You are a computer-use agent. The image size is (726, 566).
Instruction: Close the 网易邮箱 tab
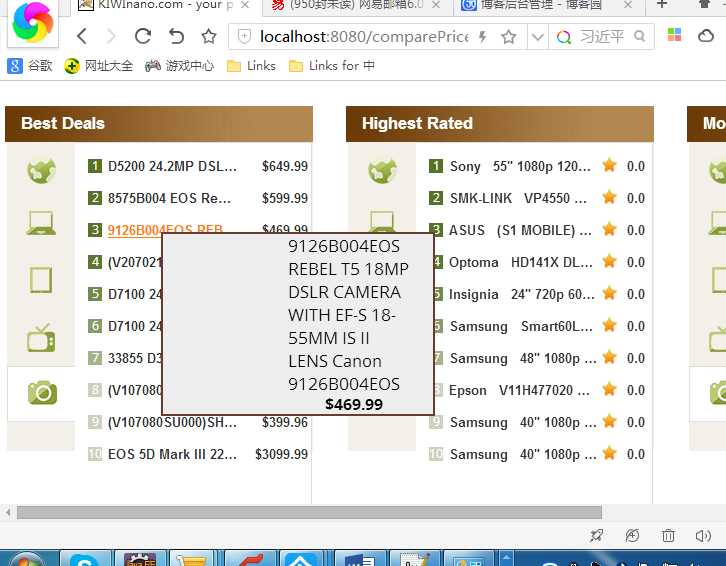(x=436, y=5)
